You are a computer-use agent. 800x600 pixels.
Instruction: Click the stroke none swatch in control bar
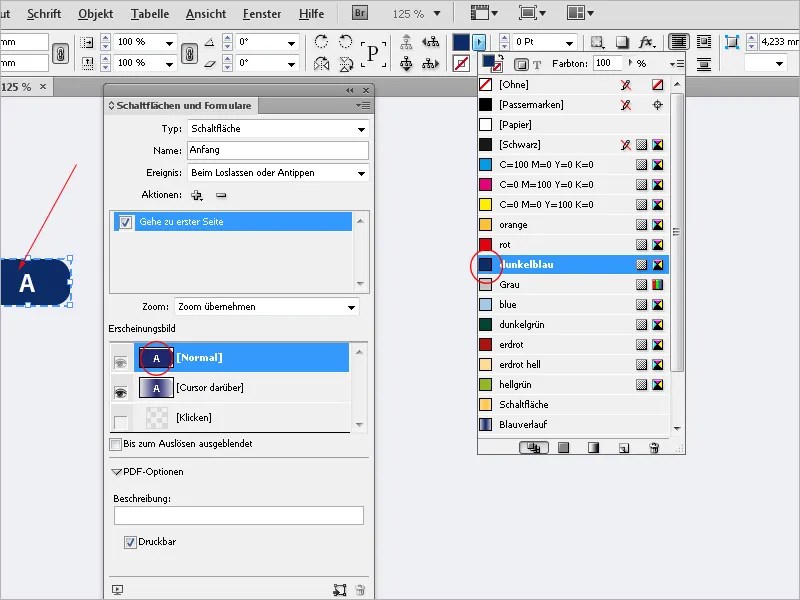pyautogui.click(x=461, y=64)
